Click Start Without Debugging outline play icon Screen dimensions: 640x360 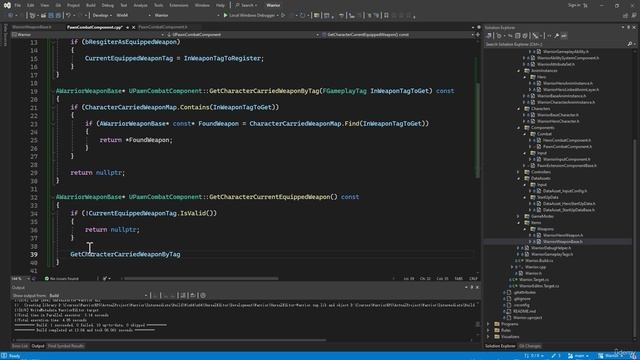tap(283, 15)
